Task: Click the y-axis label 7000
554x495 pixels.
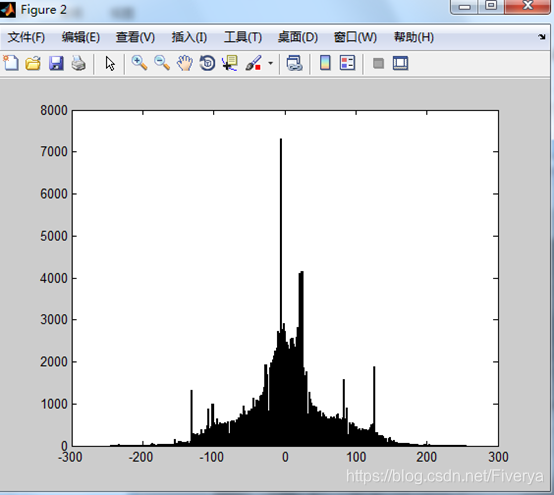Action: 53,152
